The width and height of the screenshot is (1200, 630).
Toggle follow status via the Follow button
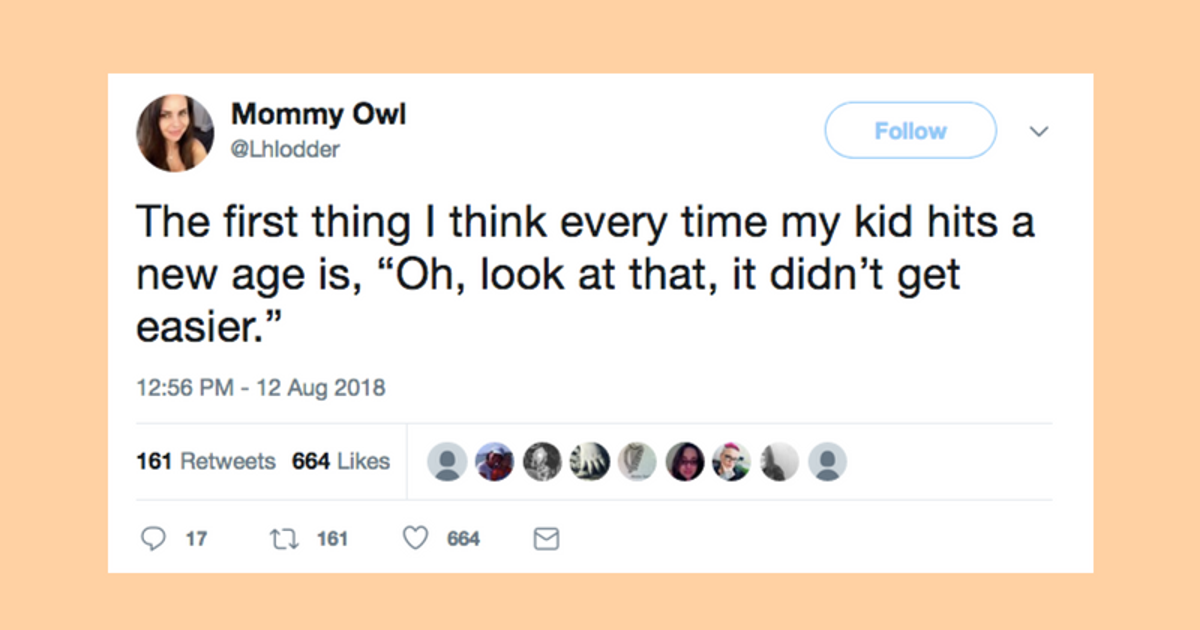910,130
